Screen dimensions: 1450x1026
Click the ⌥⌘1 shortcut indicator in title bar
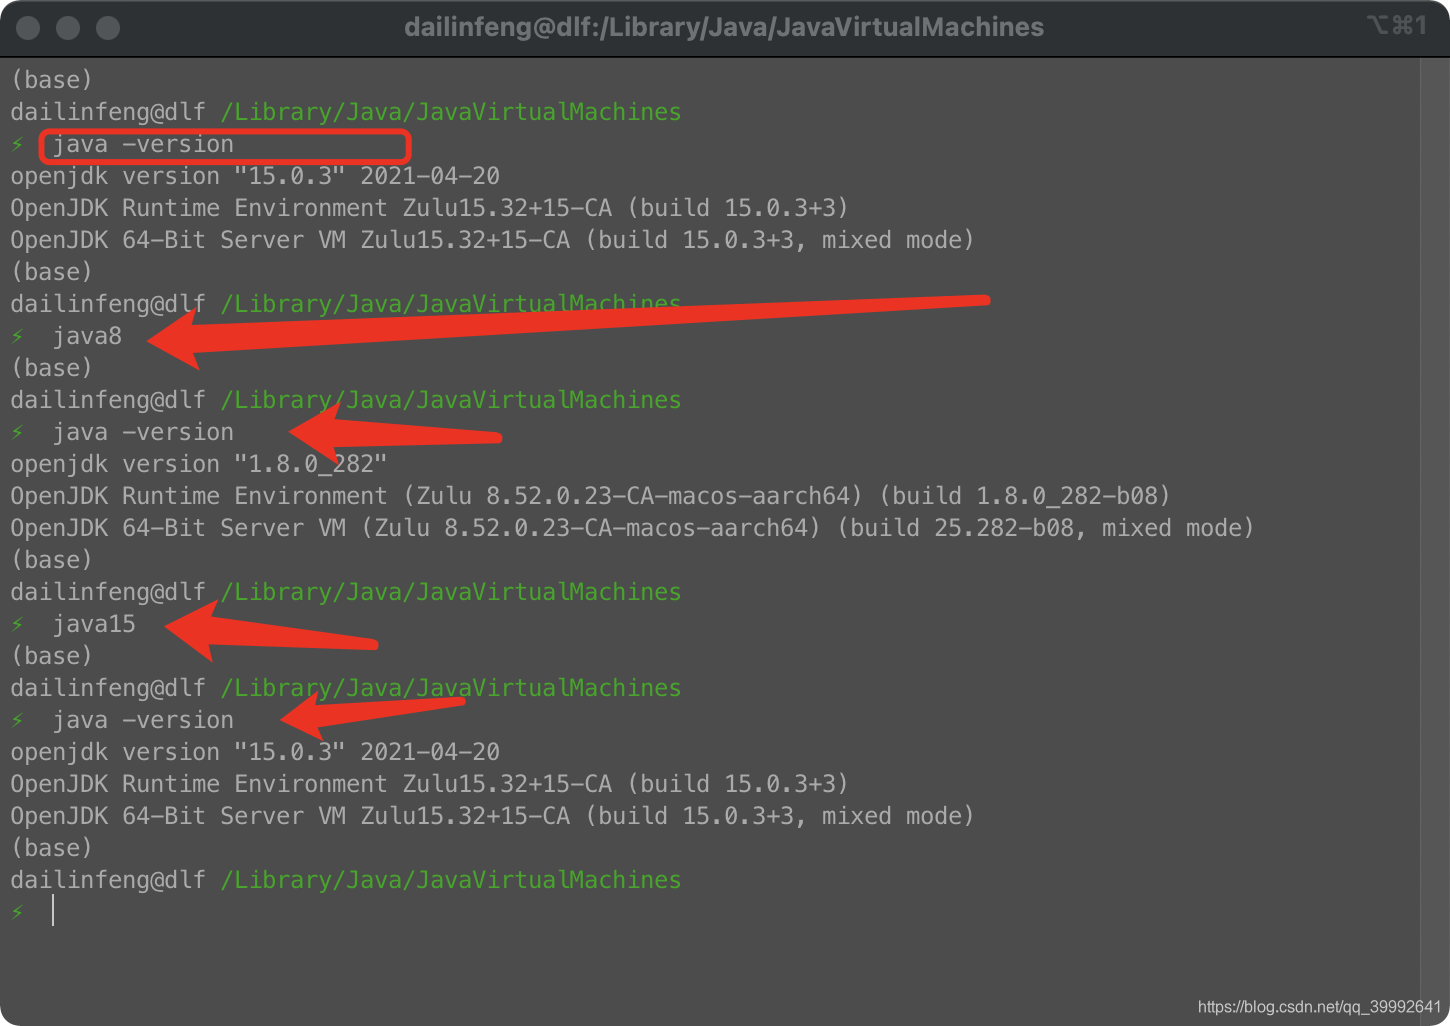[x=1396, y=25]
